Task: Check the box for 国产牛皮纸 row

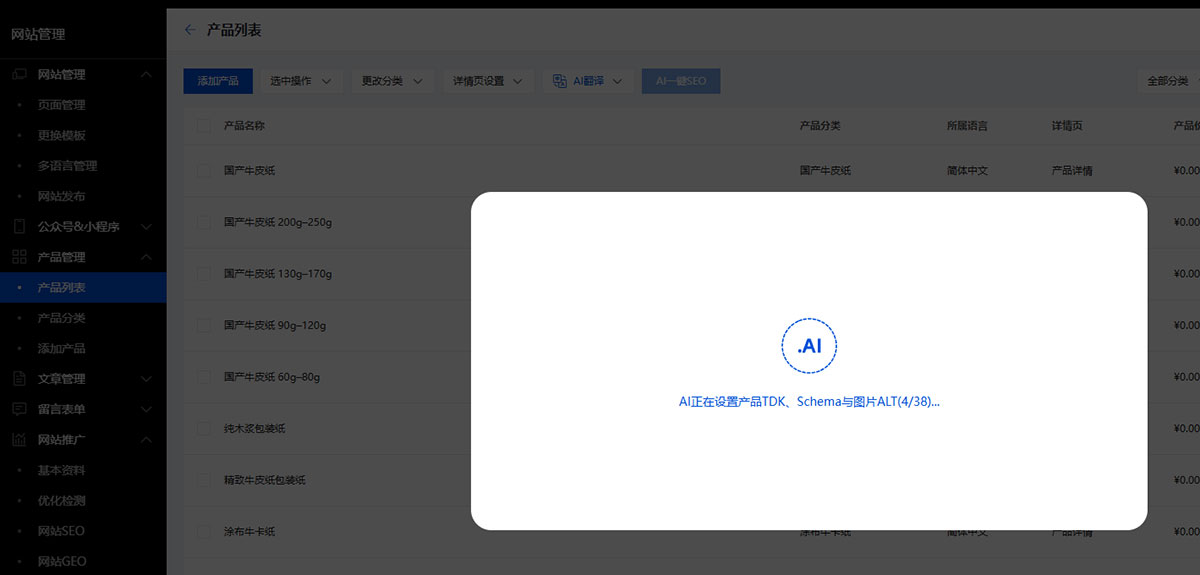Action: tap(204, 170)
